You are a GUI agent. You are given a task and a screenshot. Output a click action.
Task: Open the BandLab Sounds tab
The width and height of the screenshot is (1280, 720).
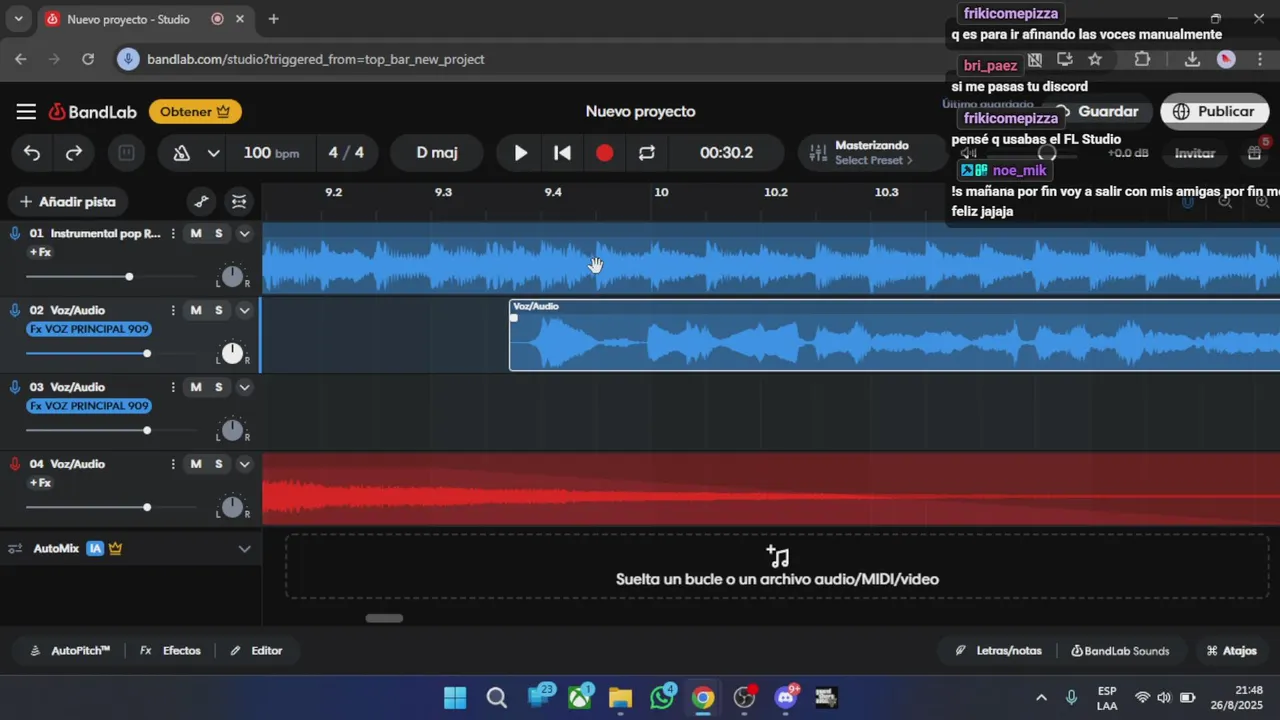click(x=1120, y=651)
